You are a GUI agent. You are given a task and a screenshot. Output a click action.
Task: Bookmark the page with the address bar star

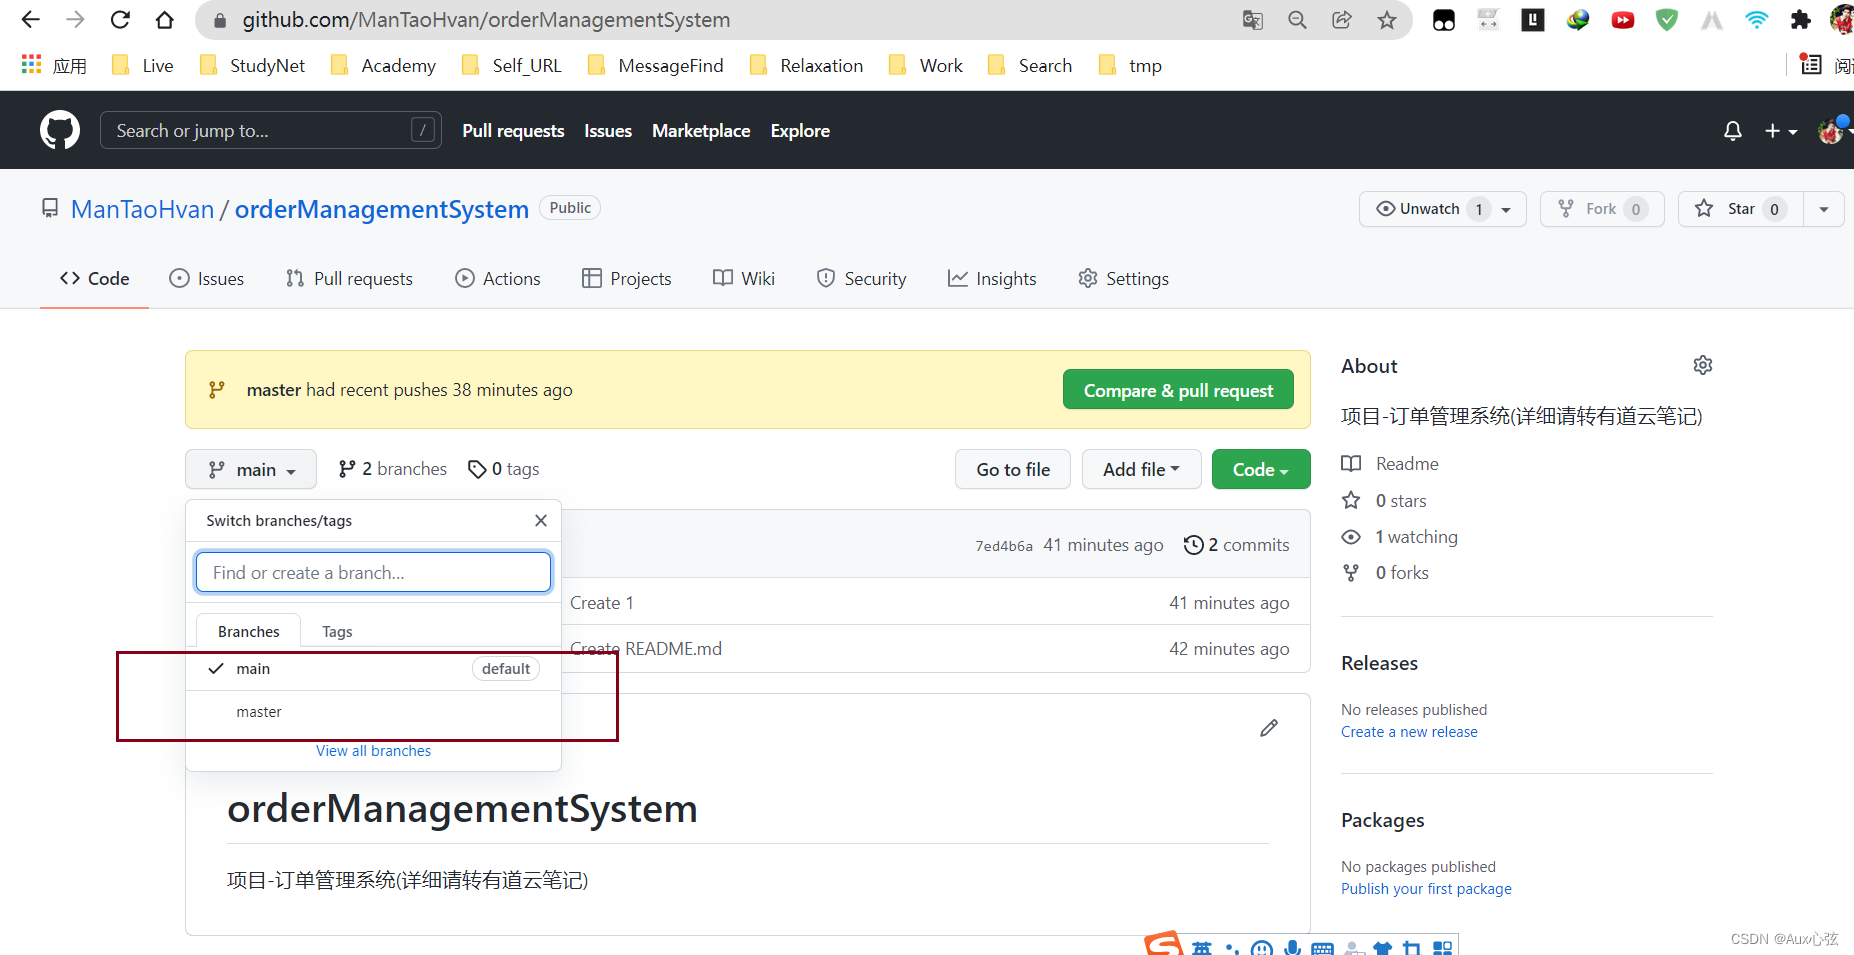tap(1387, 20)
